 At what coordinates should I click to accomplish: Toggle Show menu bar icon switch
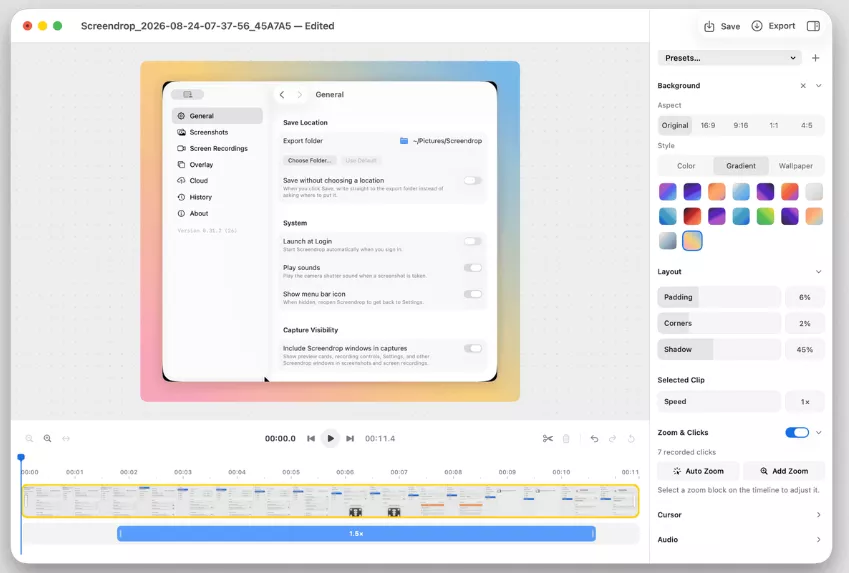coord(473,294)
